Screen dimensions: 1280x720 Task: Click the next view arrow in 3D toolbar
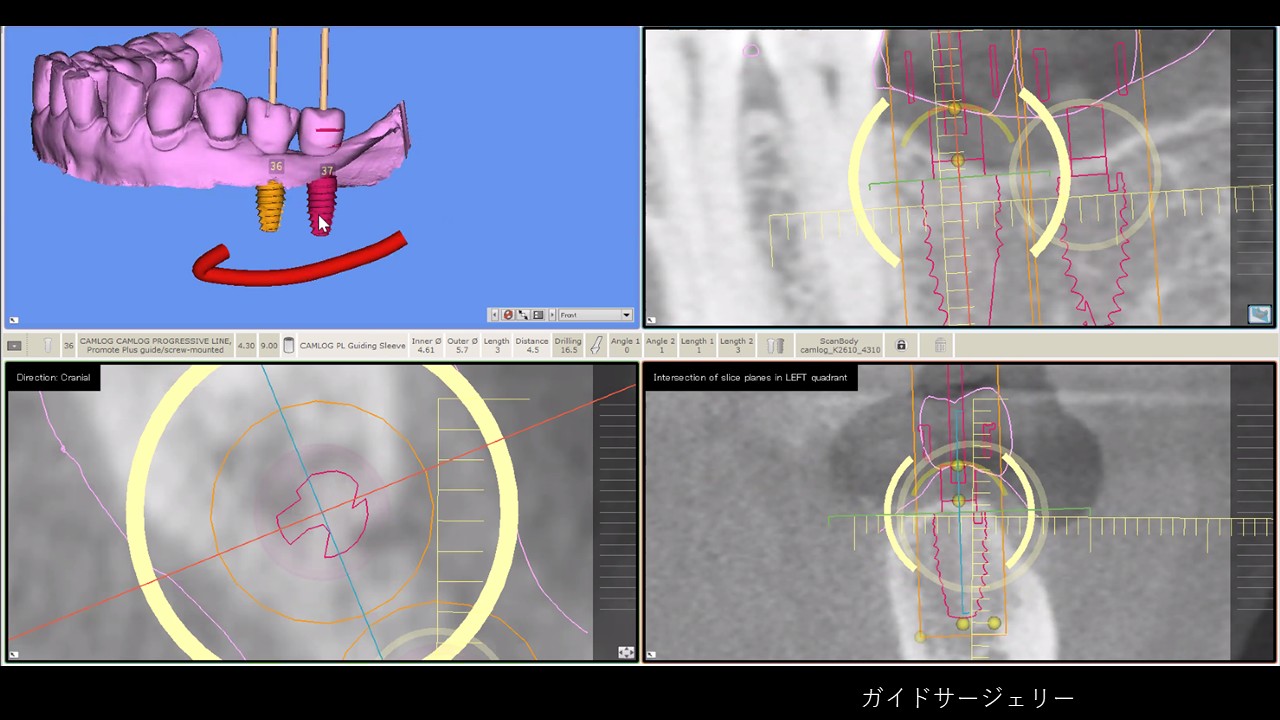tap(550, 315)
